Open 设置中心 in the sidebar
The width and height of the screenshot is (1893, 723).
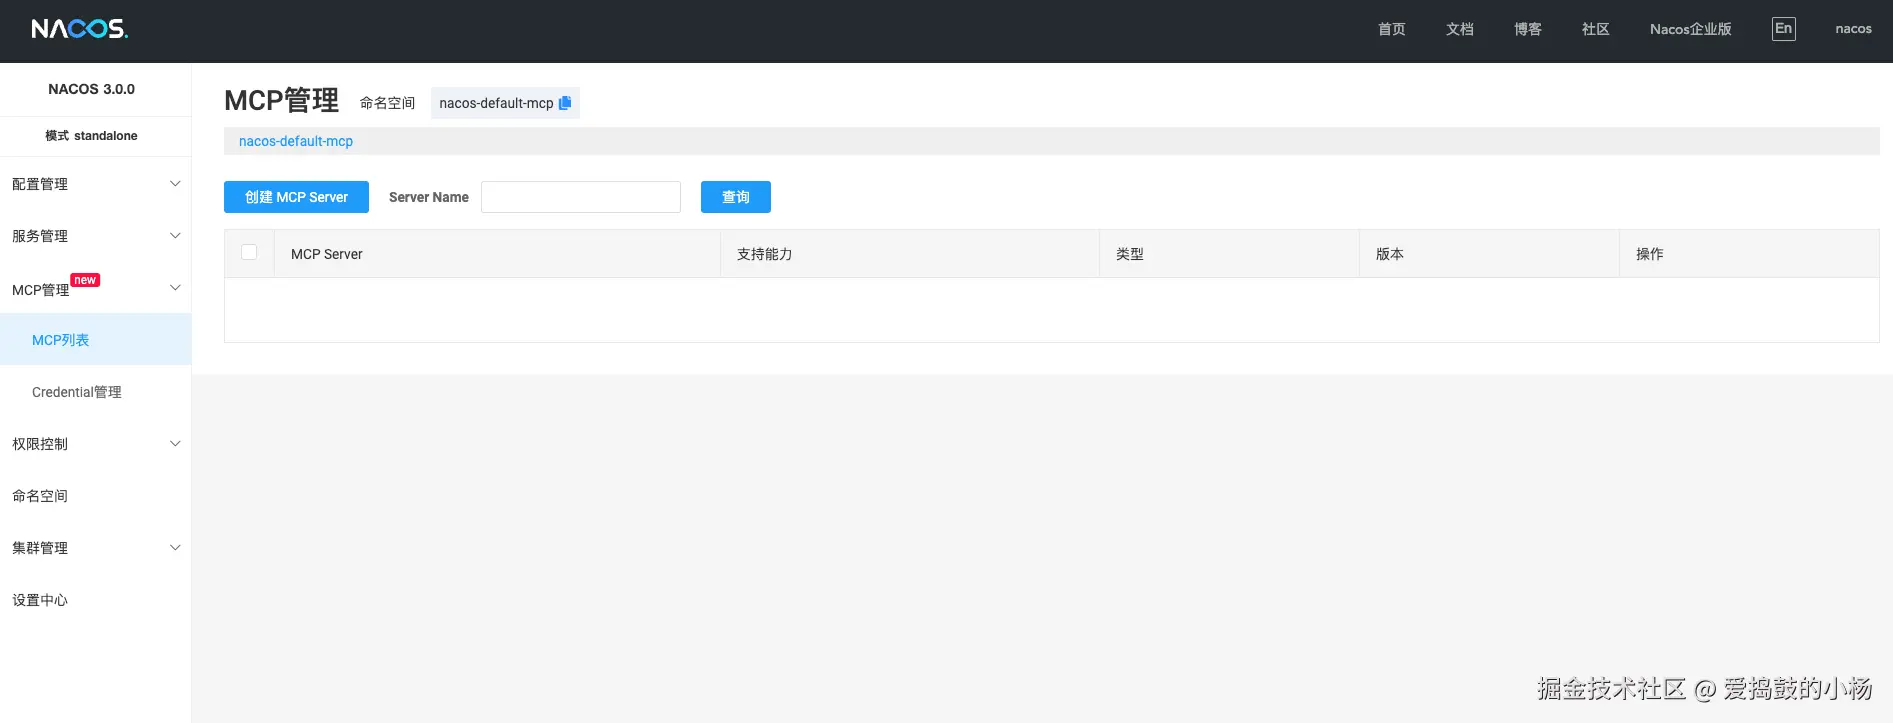(95, 600)
